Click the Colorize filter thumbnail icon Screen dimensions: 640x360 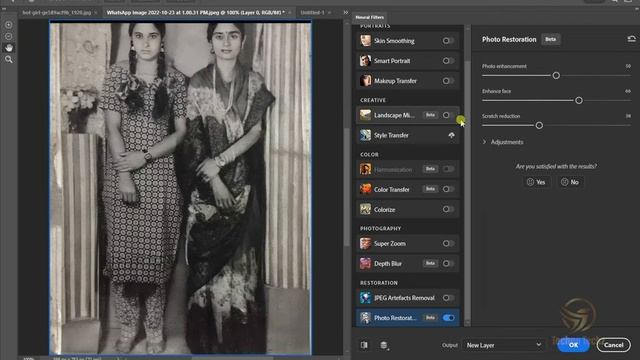point(365,209)
